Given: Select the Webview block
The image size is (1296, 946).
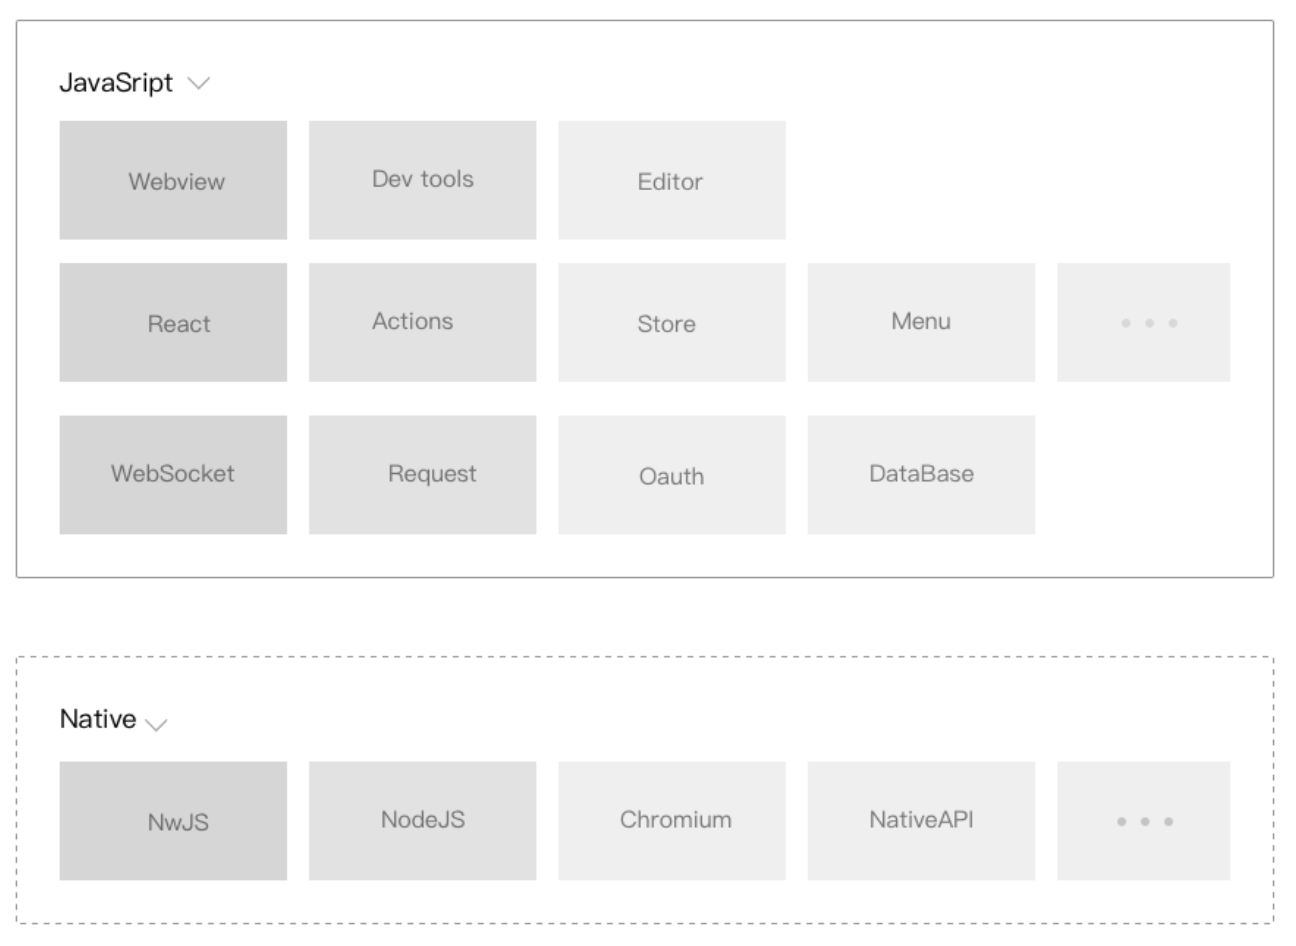Looking at the screenshot, I should point(173,180).
